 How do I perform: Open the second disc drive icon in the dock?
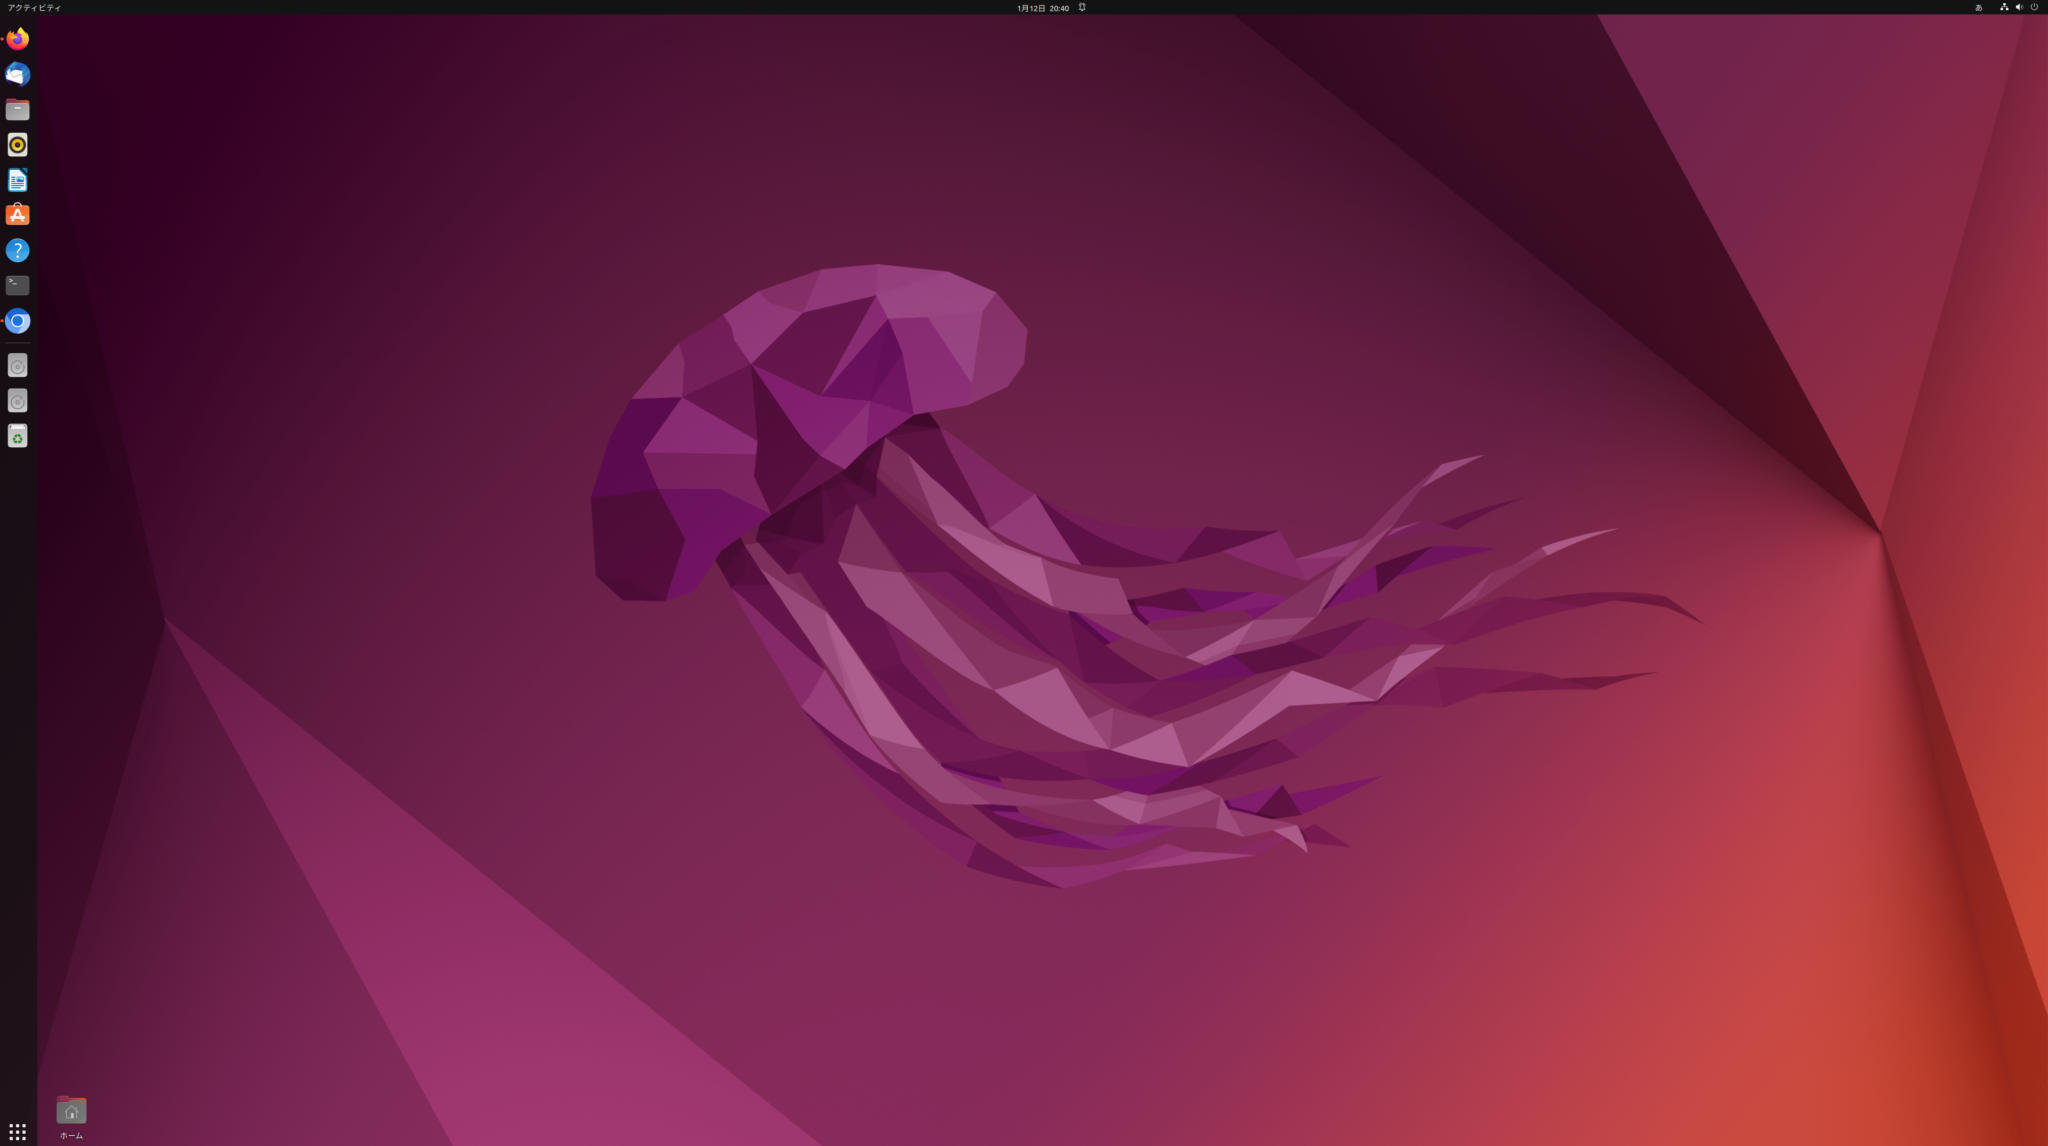pos(17,401)
